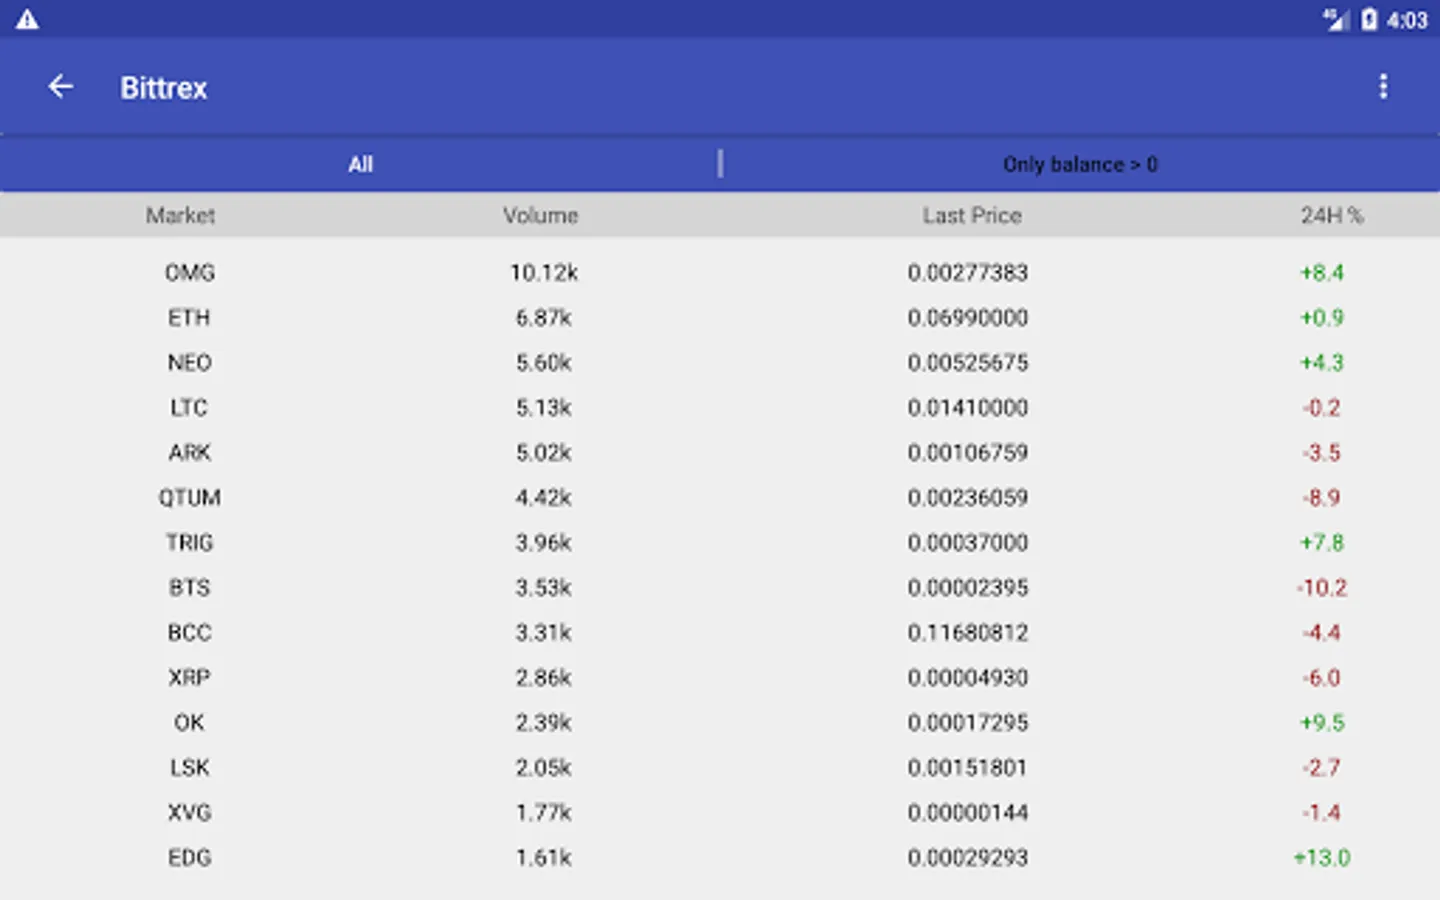
Task: Click the +7.8 change value
Action: click(x=1322, y=542)
